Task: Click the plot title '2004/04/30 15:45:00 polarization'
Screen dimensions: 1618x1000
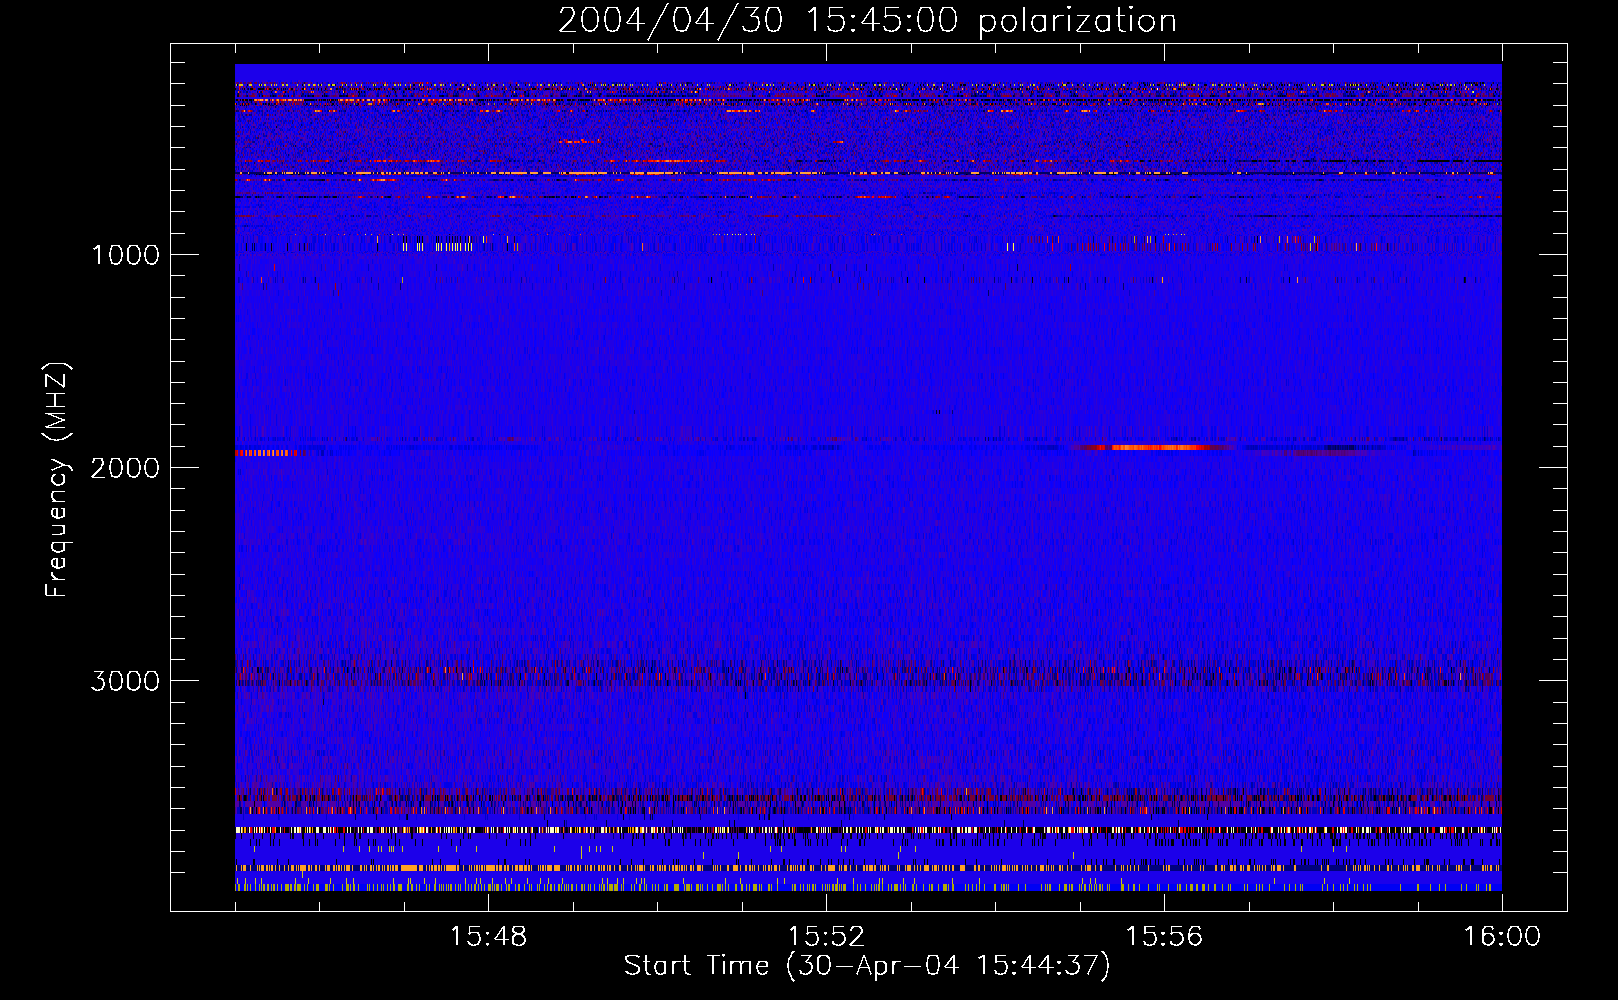Action: [867, 20]
